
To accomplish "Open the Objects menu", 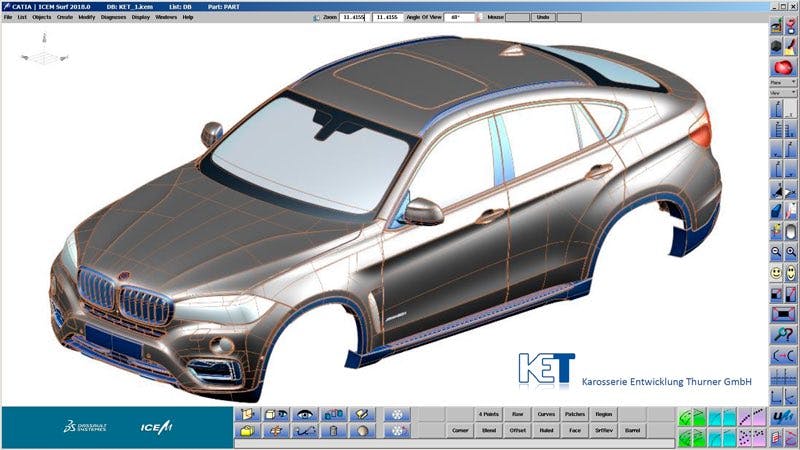I will pos(42,17).
